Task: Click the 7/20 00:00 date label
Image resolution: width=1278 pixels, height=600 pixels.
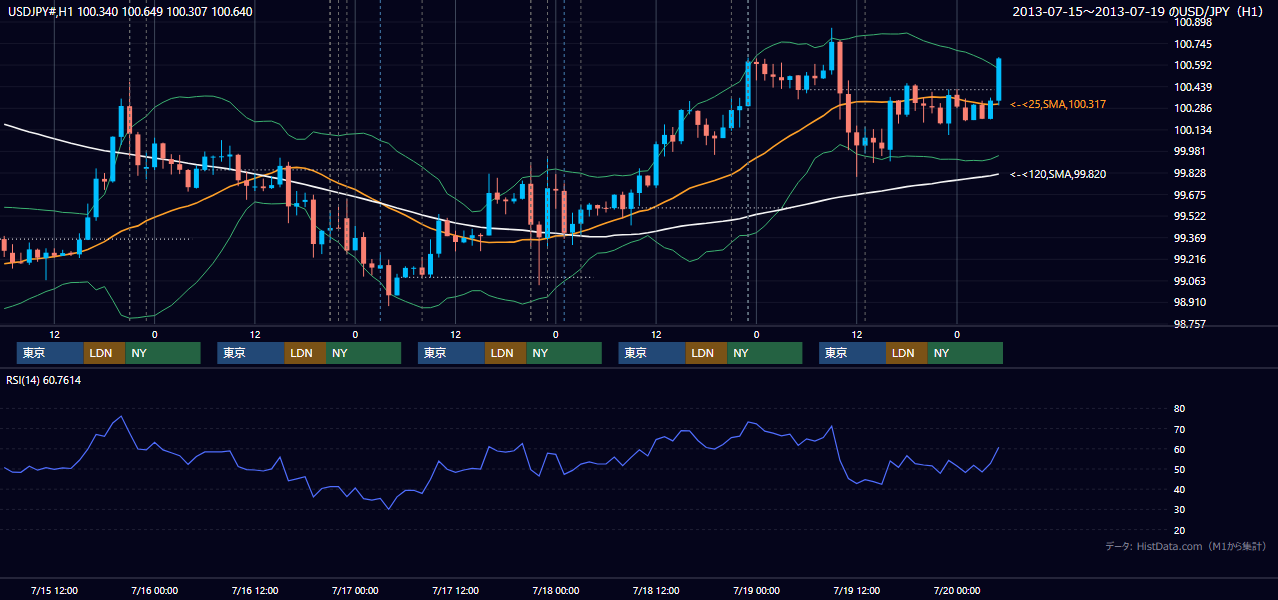Action: pyautogui.click(x=957, y=590)
